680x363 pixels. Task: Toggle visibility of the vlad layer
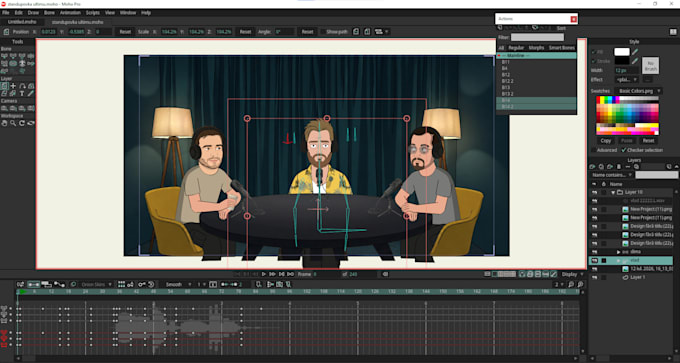[595, 260]
